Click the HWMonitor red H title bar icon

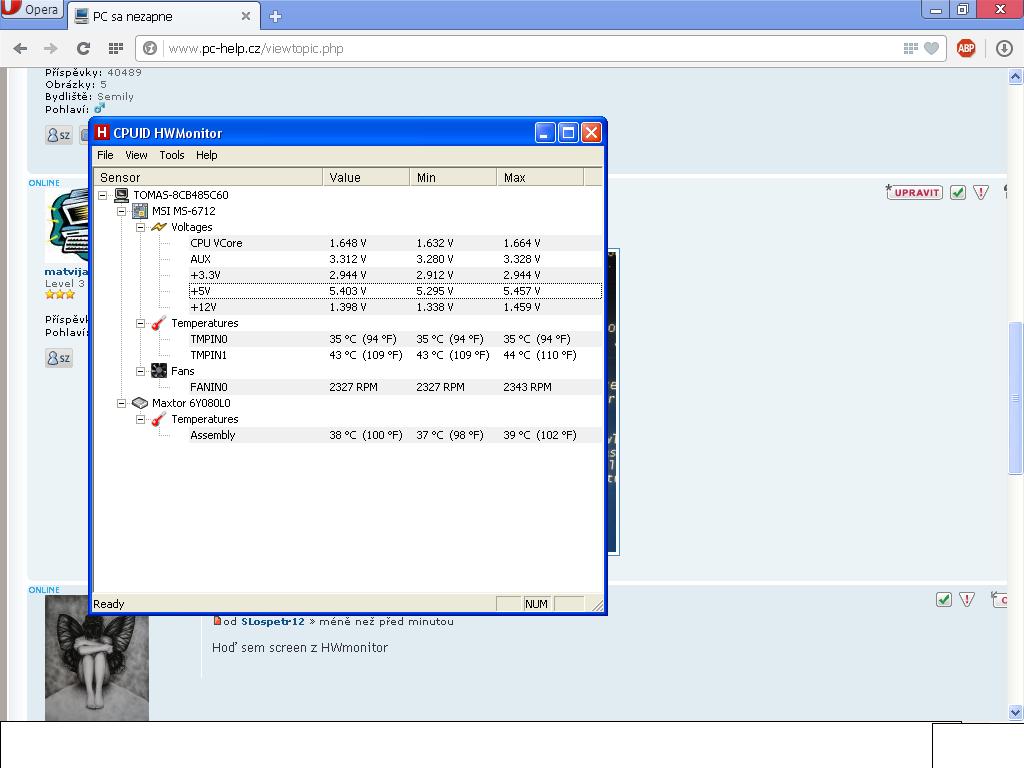tap(101, 133)
